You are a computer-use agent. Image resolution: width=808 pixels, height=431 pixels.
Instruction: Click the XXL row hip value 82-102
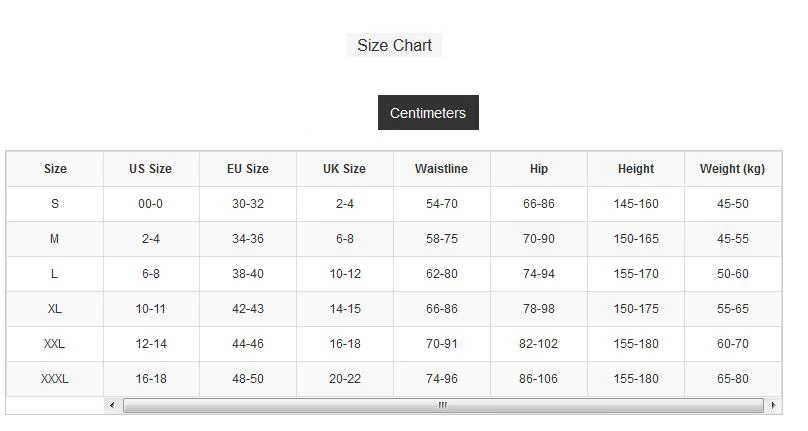tap(538, 344)
